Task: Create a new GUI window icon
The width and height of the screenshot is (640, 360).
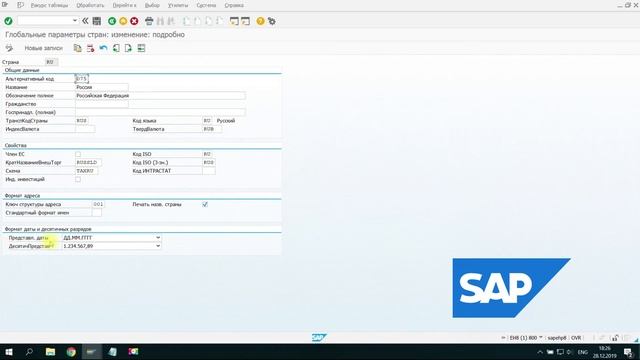Action: tap(234, 21)
